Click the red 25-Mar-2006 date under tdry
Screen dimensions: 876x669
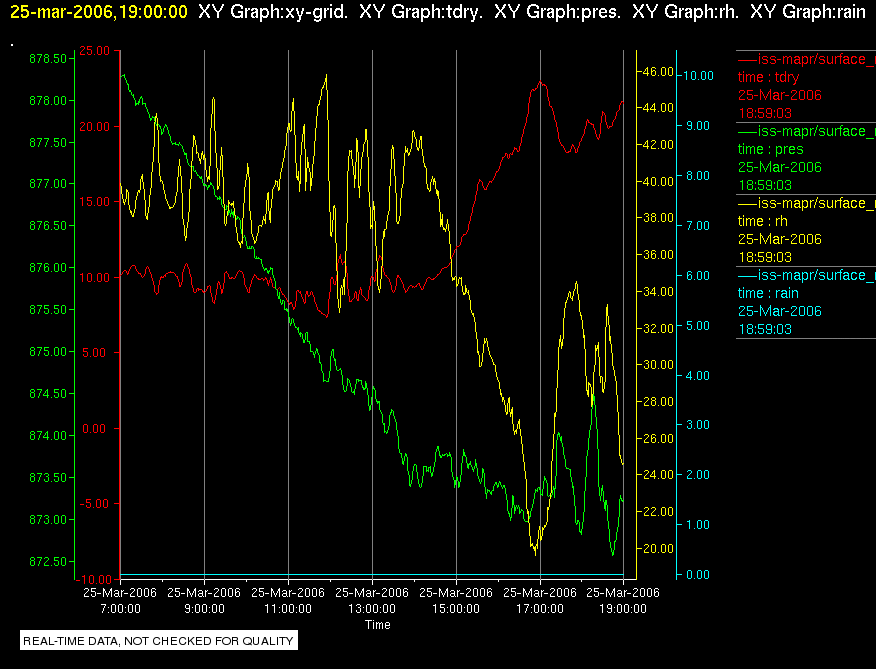(x=779, y=95)
